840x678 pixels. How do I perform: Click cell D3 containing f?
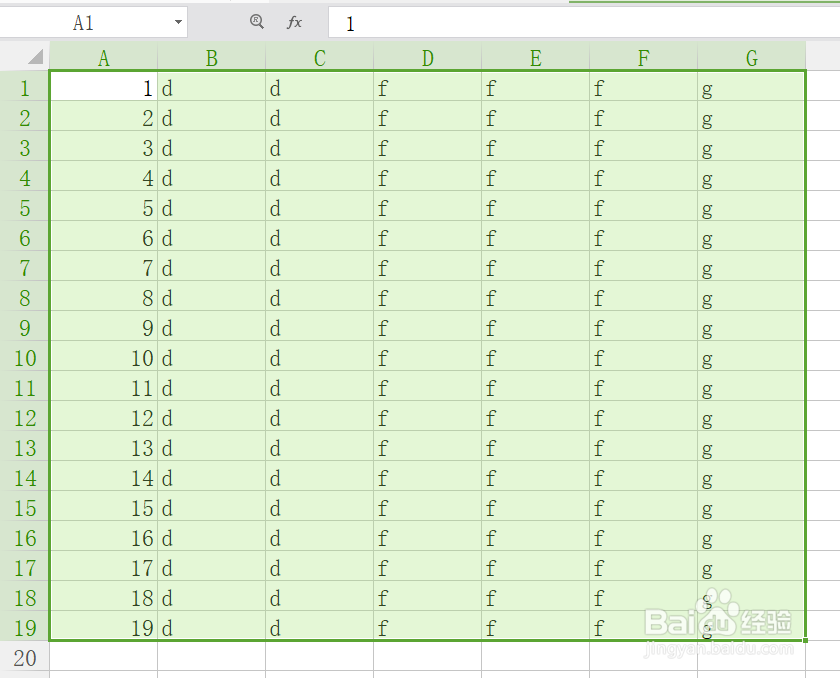[428, 146]
